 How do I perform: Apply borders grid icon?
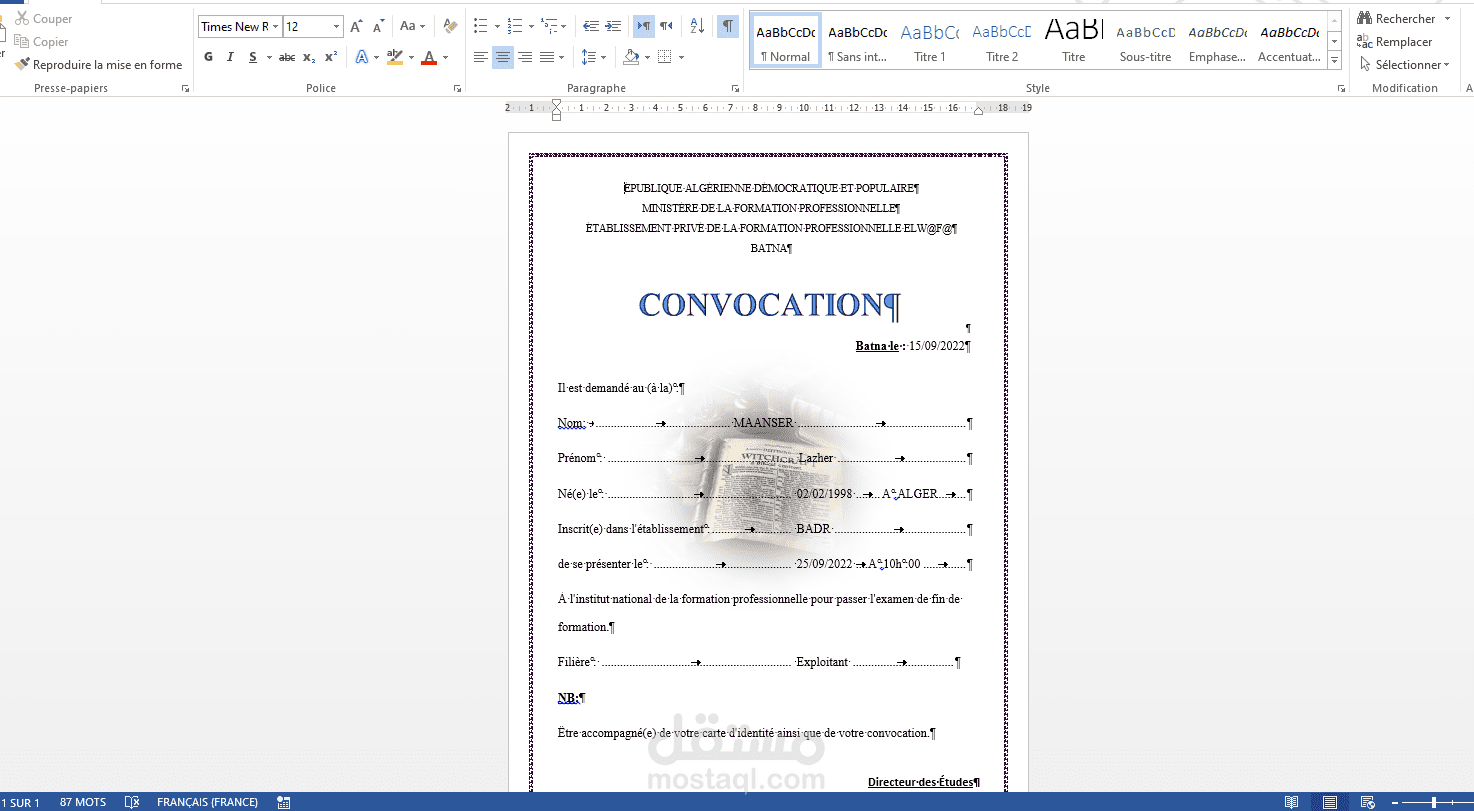tap(665, 57)
